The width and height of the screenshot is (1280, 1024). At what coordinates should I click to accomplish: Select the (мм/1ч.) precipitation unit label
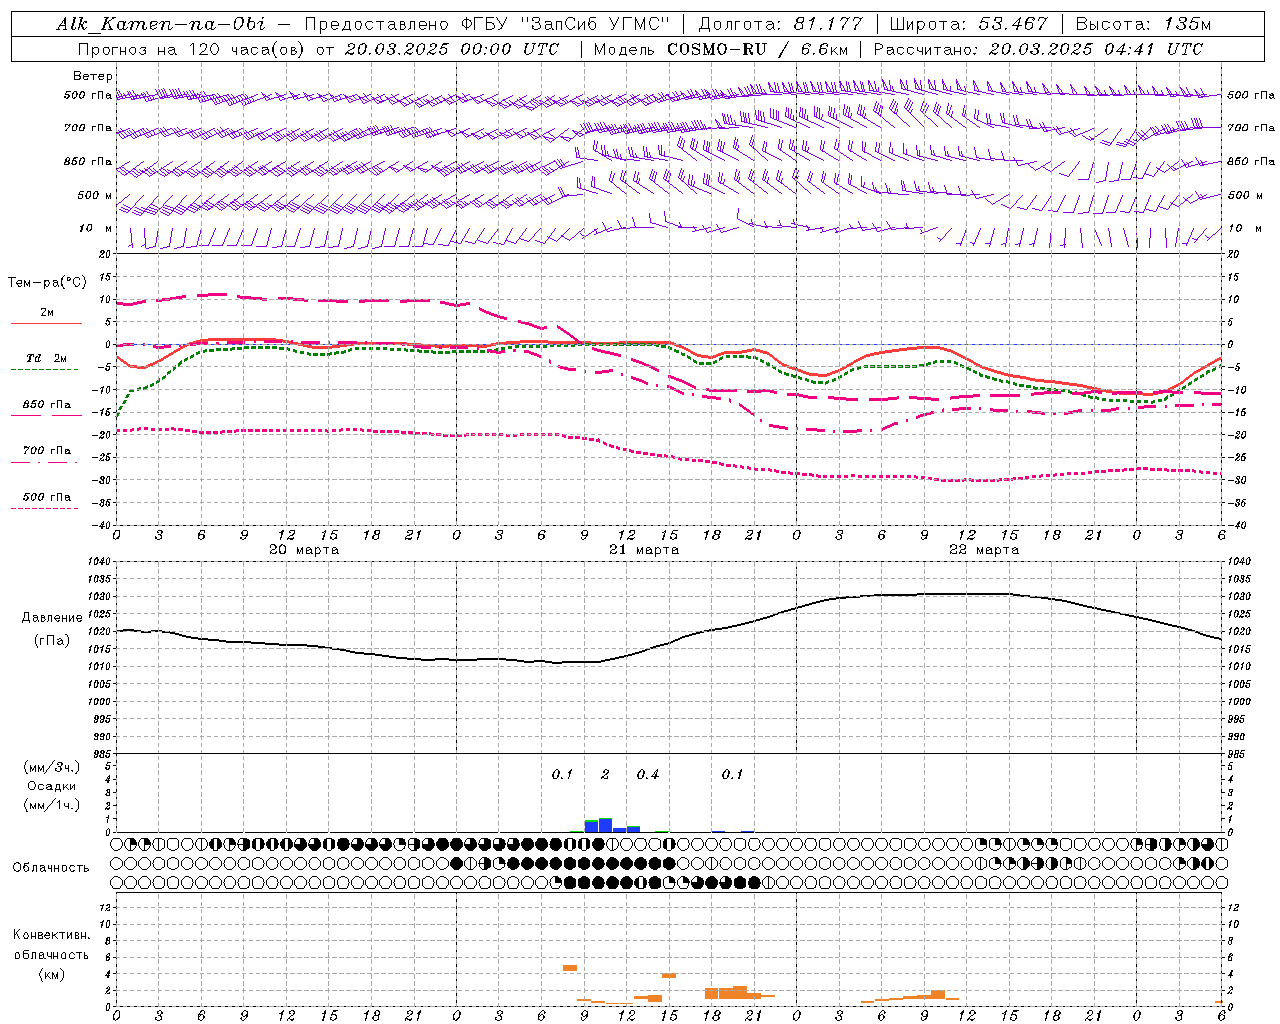click(x=52, y=805)
